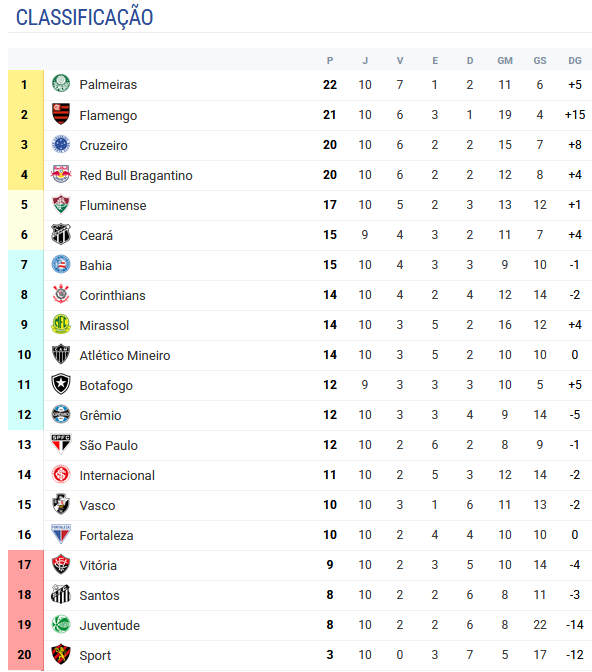Click the Sport club crest
Image resolution: width=592 pixels, height=672 pixels.
click(x=61, y=654)
